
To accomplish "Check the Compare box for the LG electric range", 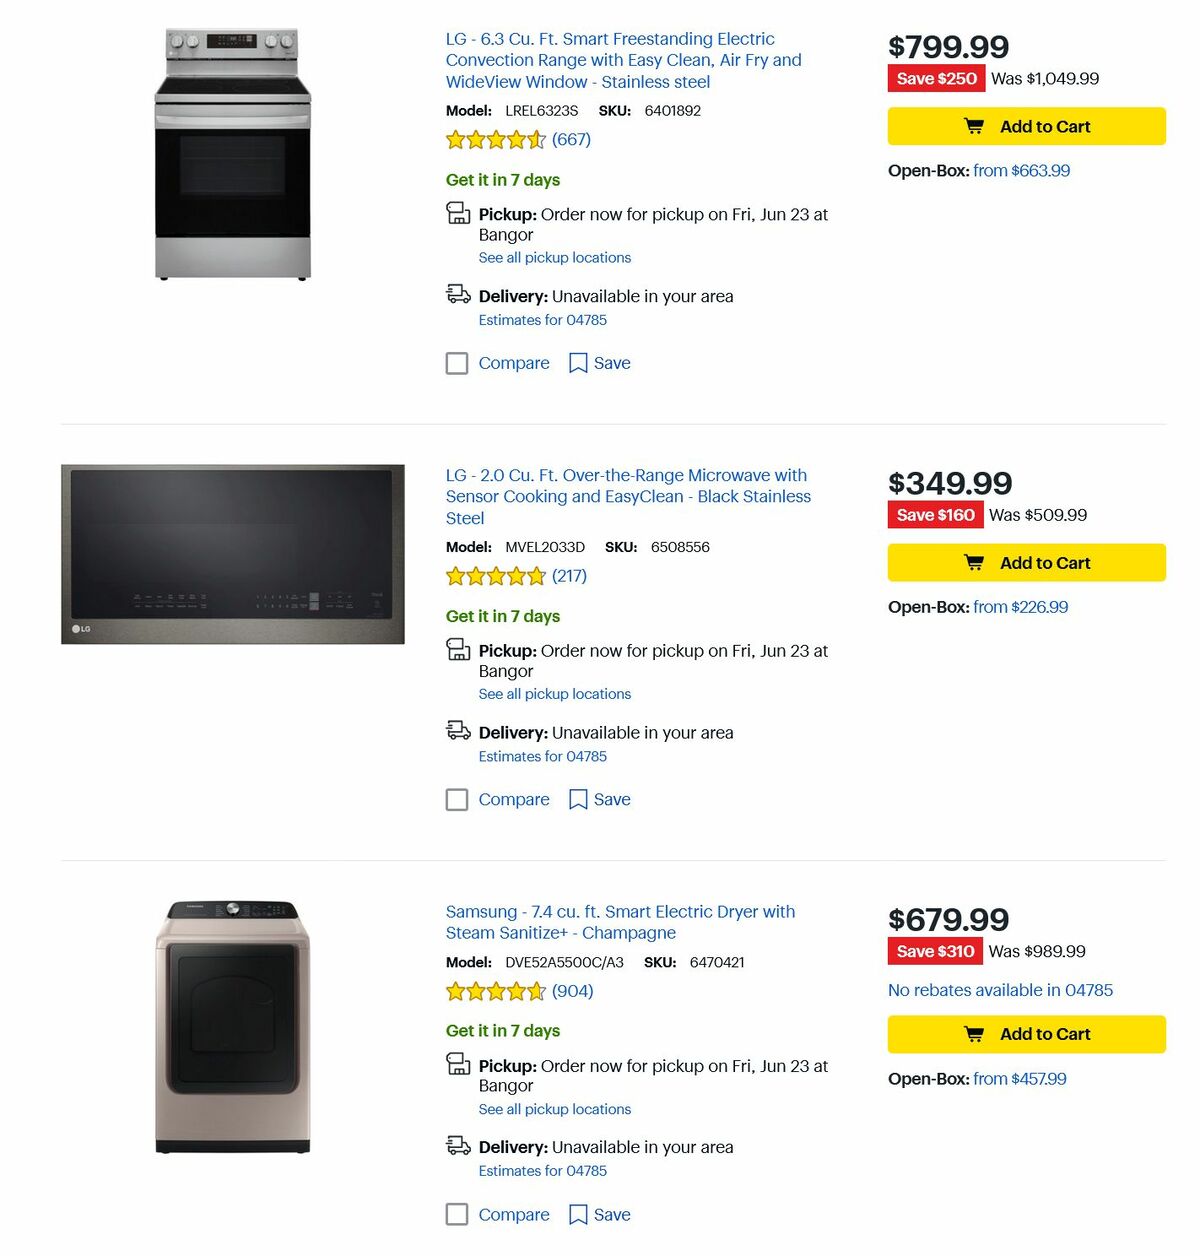I will coord(457,363).
